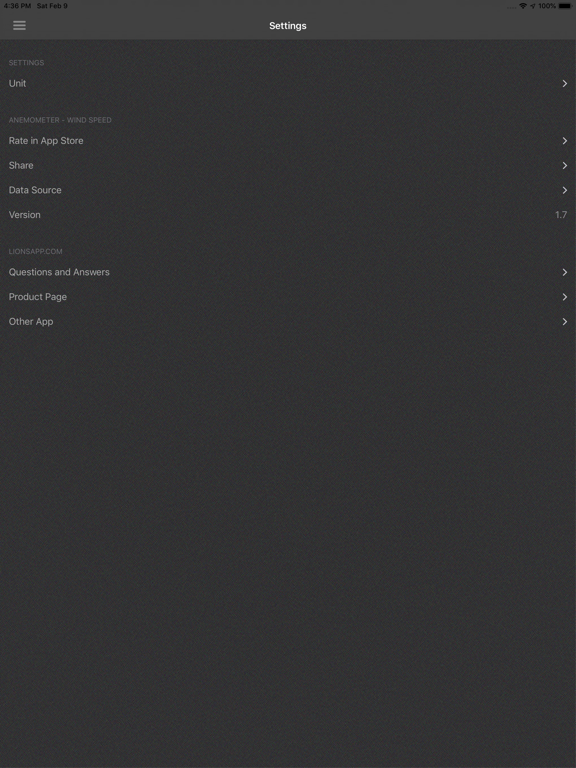This screenshot has height=768, width=576.
Task: Open the Data Source entry
Action: click(x=288, y=190)
